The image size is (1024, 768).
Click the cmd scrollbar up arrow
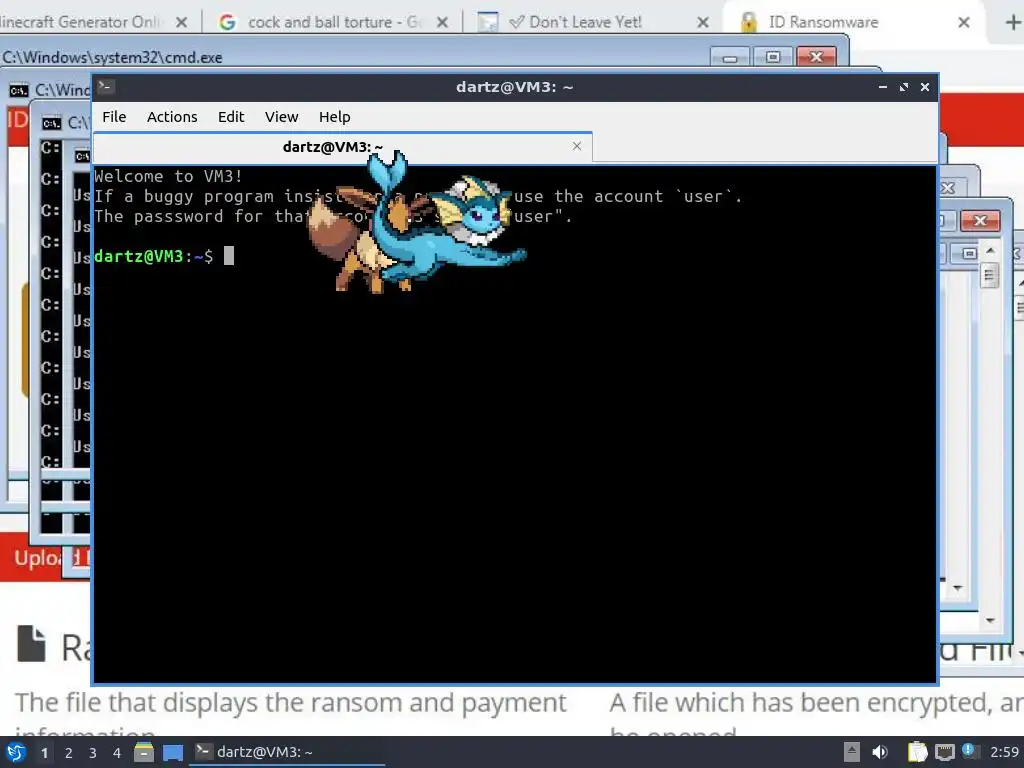click(x=990, y=251)
